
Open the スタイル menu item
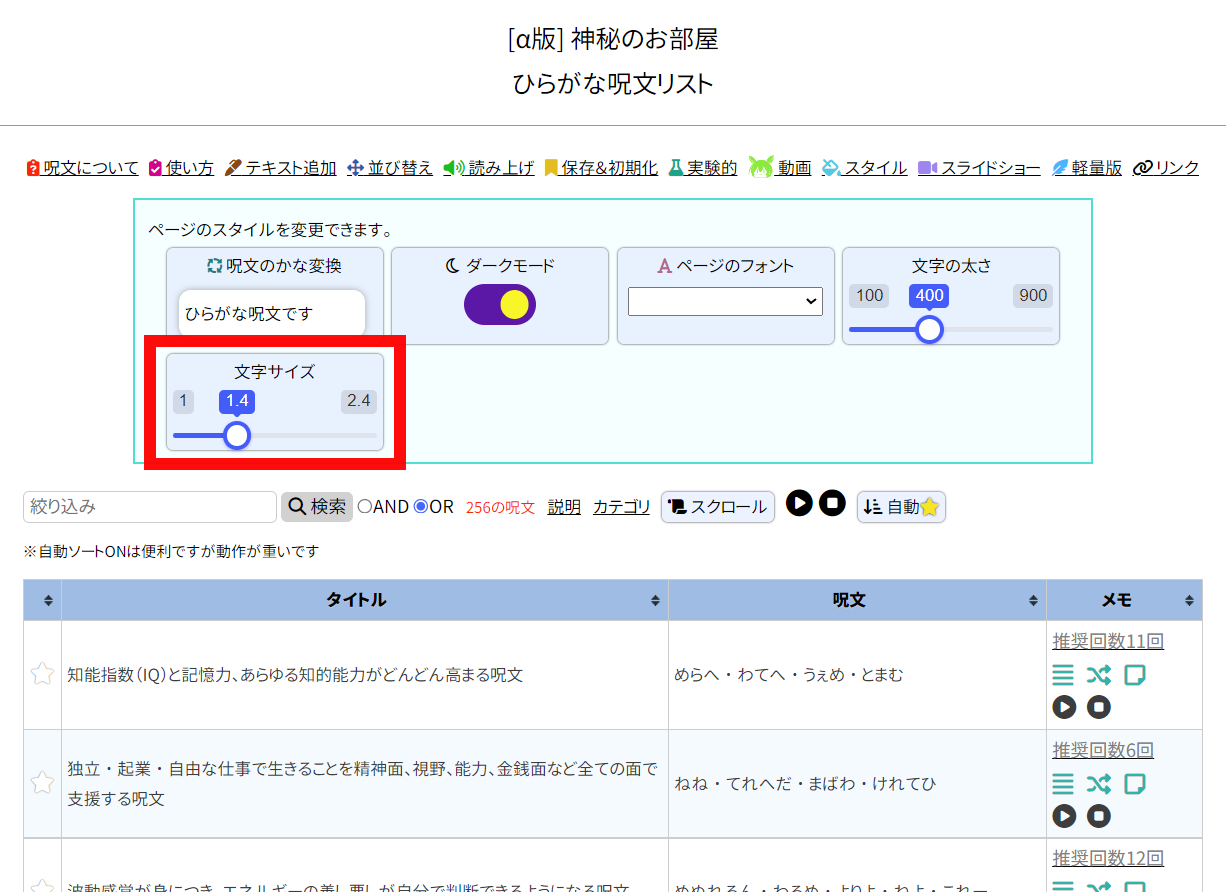[865, 168]
